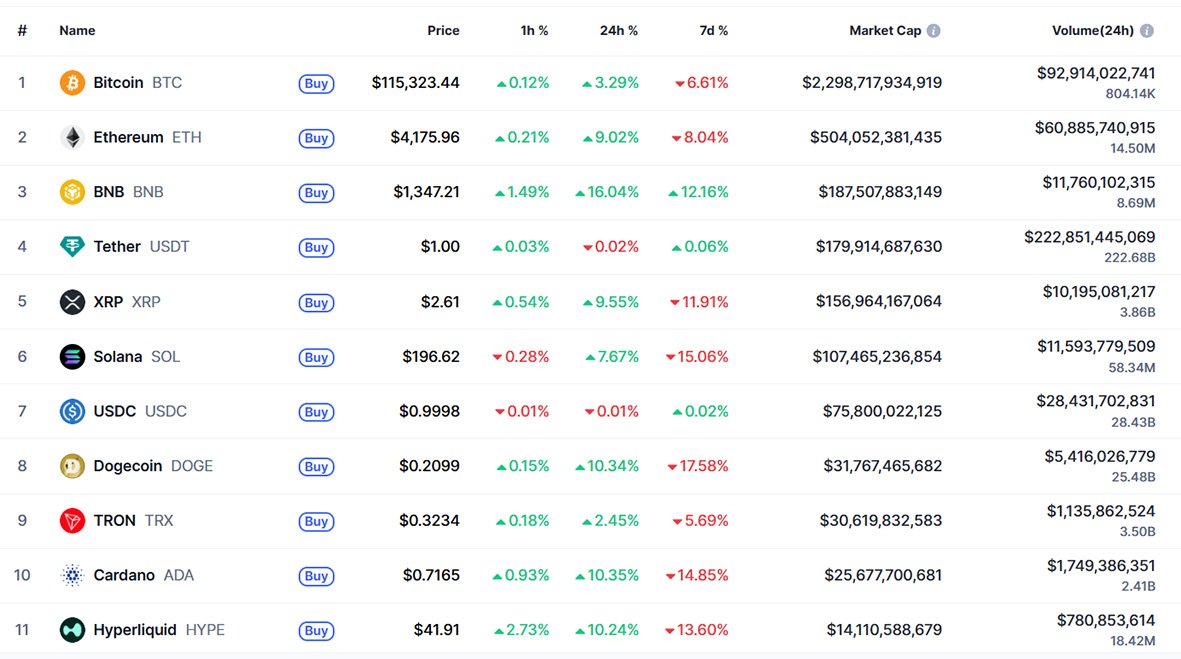Click the BNB yellow logo icon
Viewport: 1181px width, 659px height.
72,192
